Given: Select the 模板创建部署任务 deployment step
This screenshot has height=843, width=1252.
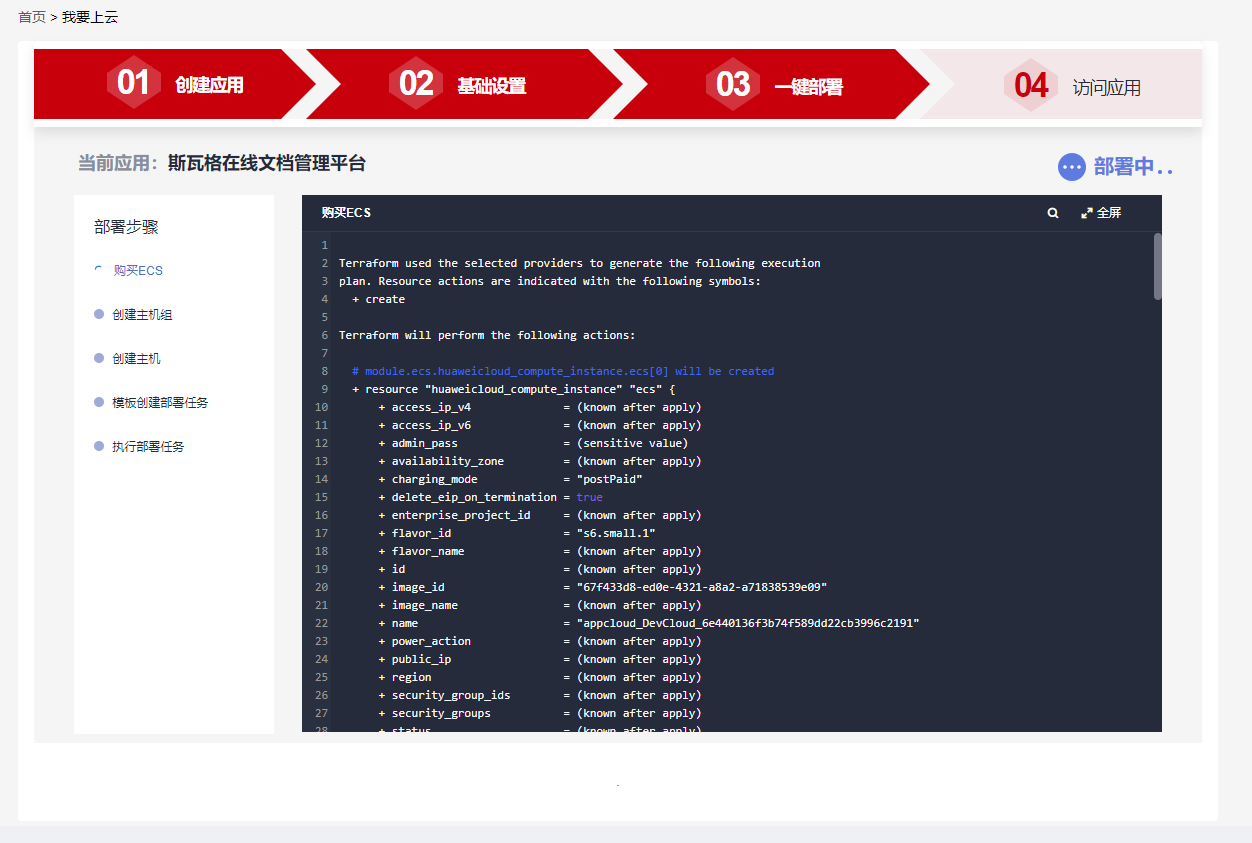Looking at the screenshot, I should pyautogui.click(x=160, y=403).
